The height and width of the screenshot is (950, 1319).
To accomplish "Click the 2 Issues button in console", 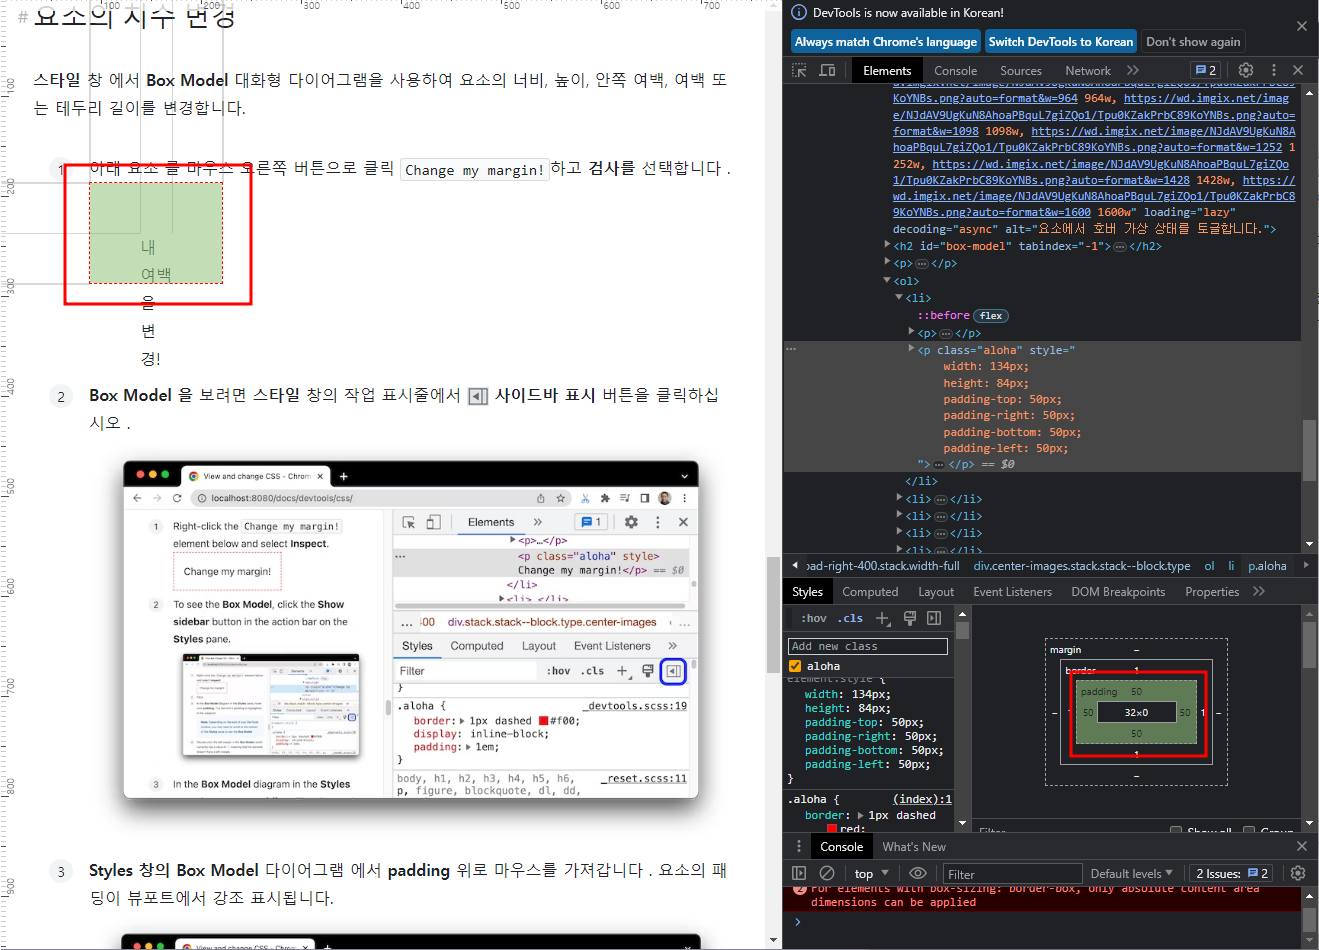I will pyautogui.click(x=1232, y=873).
